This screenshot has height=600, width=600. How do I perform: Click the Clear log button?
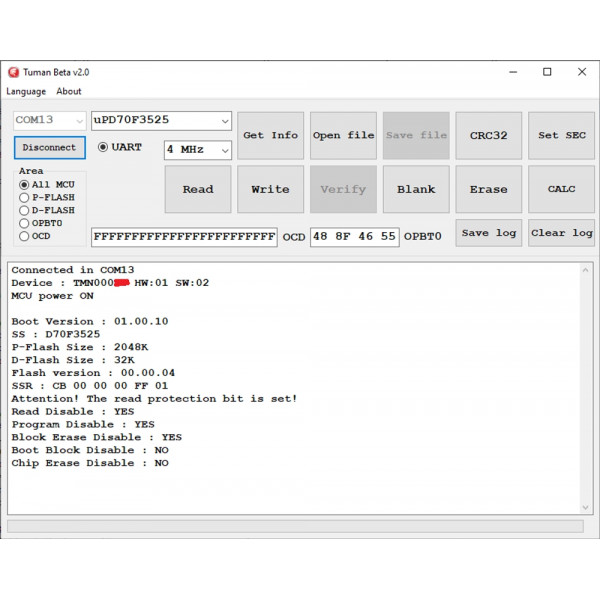561,233
